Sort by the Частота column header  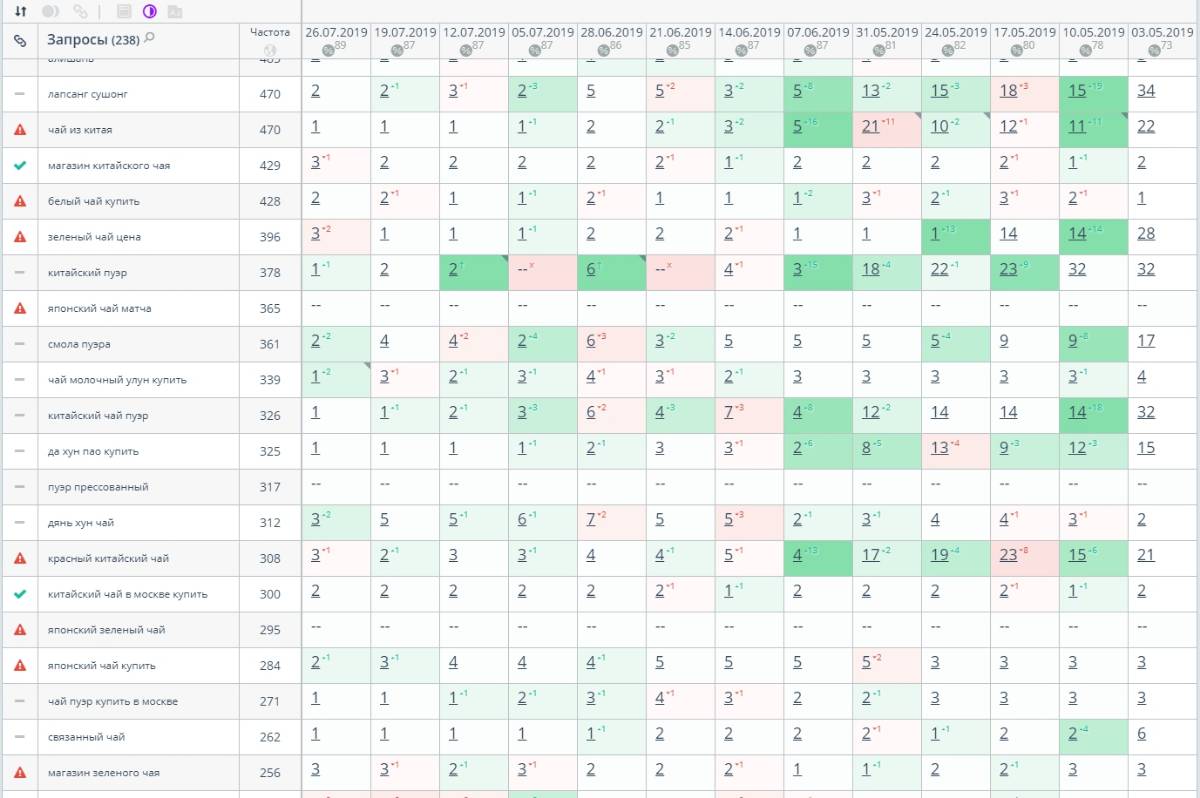coord(270,33)
